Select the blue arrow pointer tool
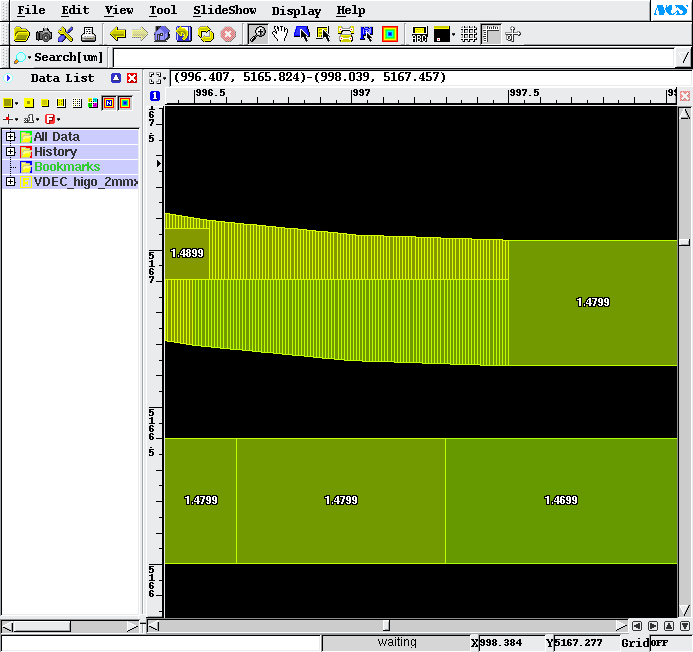Viewport: 693px width, 652px height. 302,34
